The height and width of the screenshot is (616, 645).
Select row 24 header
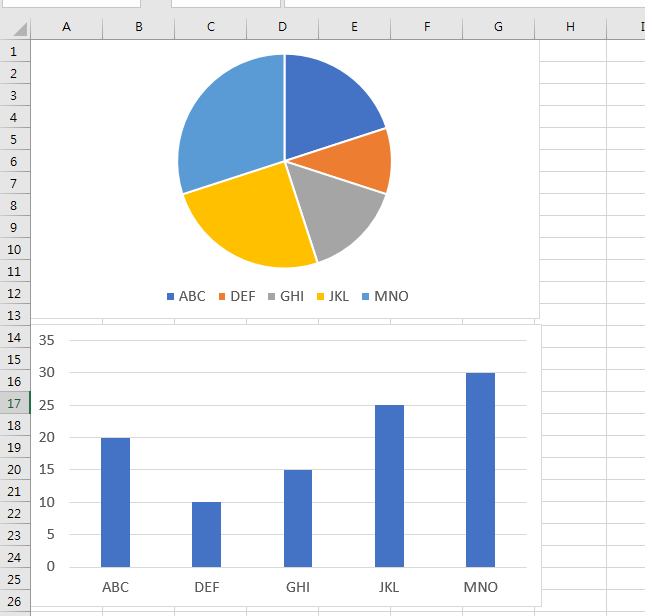(15, 557)
